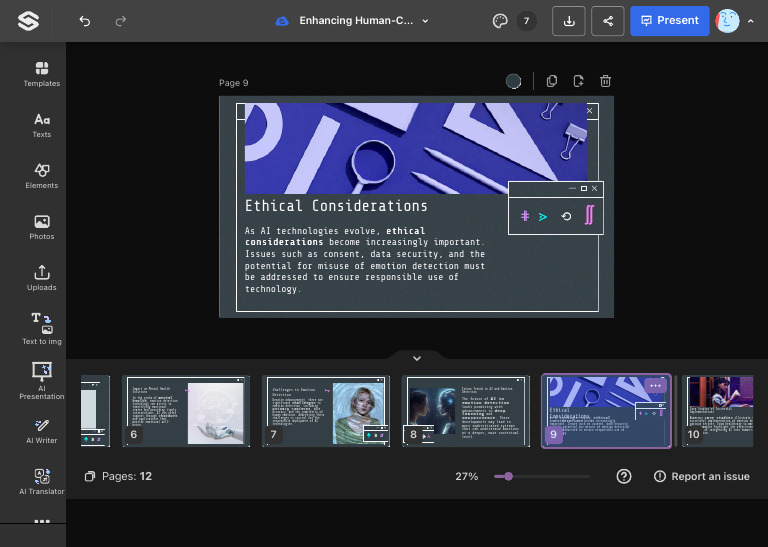Select the cyan arrow symbol on slide
This screenshot has height=547, width=768.
point(543,216)
